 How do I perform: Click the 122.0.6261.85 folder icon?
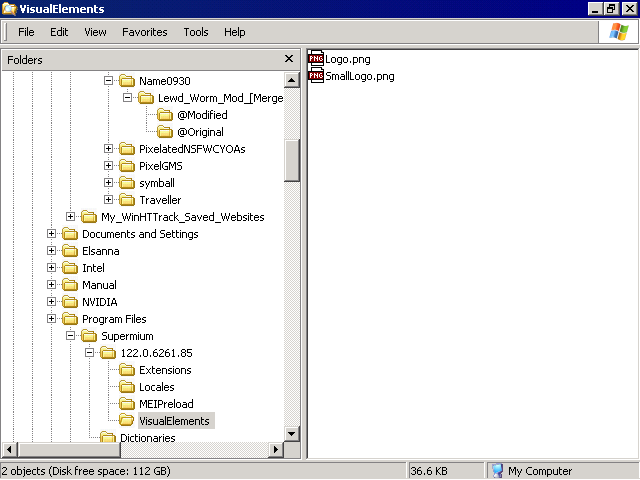pyautogui.click(x=108, y=353)
